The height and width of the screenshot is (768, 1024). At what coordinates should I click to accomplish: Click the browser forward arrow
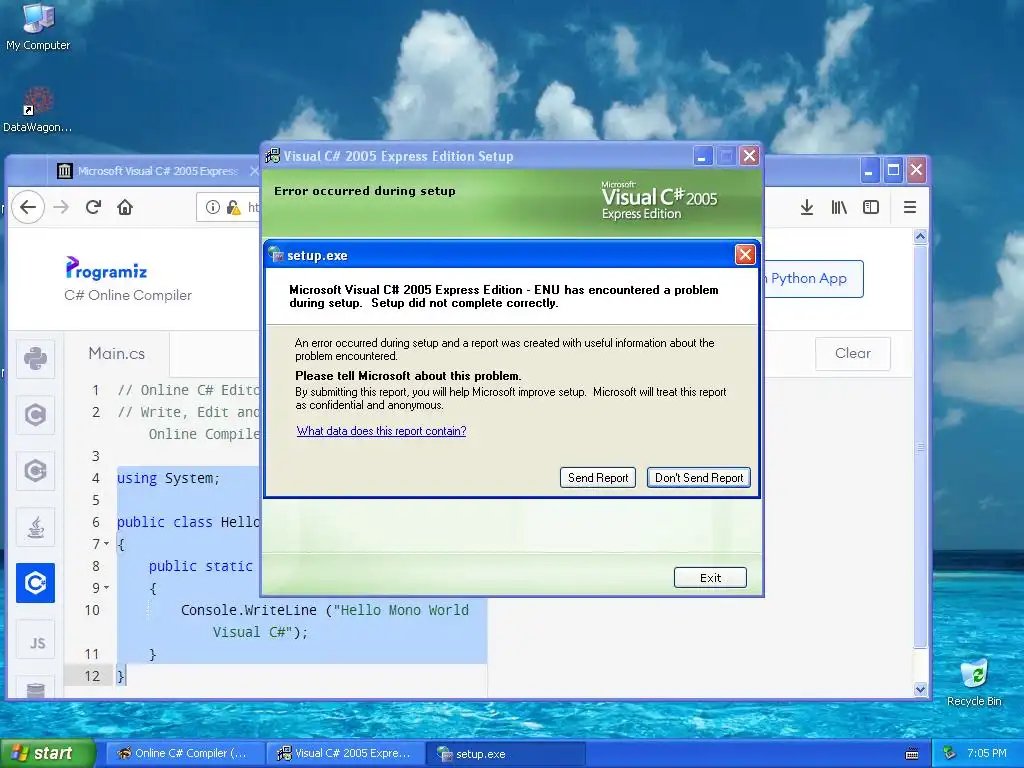(x=61, y=207)
